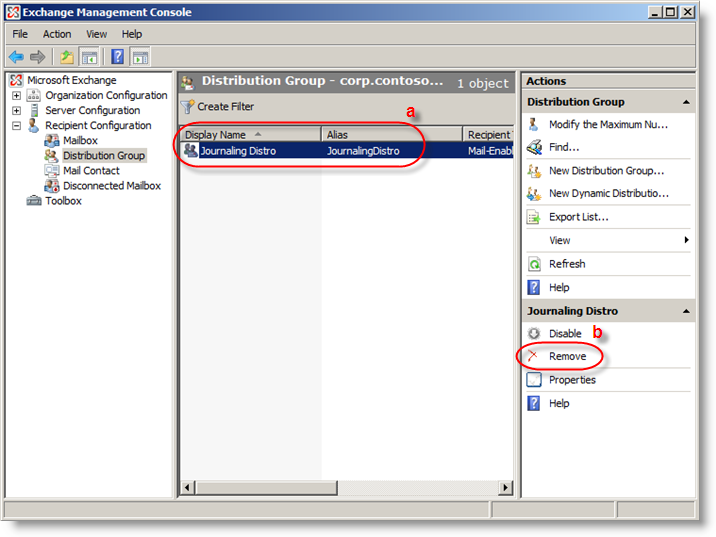716x537 pixels.
Task: Expand the Organization Configuration node
Action: tap(16, 95)
